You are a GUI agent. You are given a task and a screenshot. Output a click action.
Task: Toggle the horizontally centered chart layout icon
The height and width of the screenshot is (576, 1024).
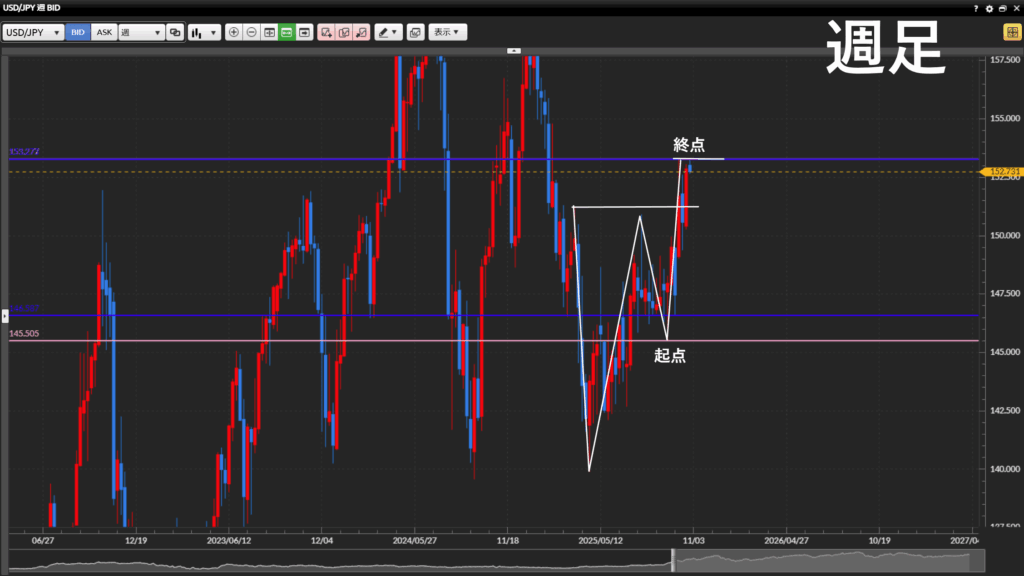pos(269,32)
